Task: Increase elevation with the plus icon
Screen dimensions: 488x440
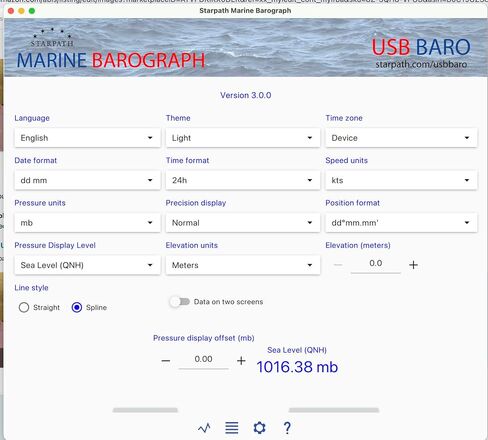Action: click(413, 265)
